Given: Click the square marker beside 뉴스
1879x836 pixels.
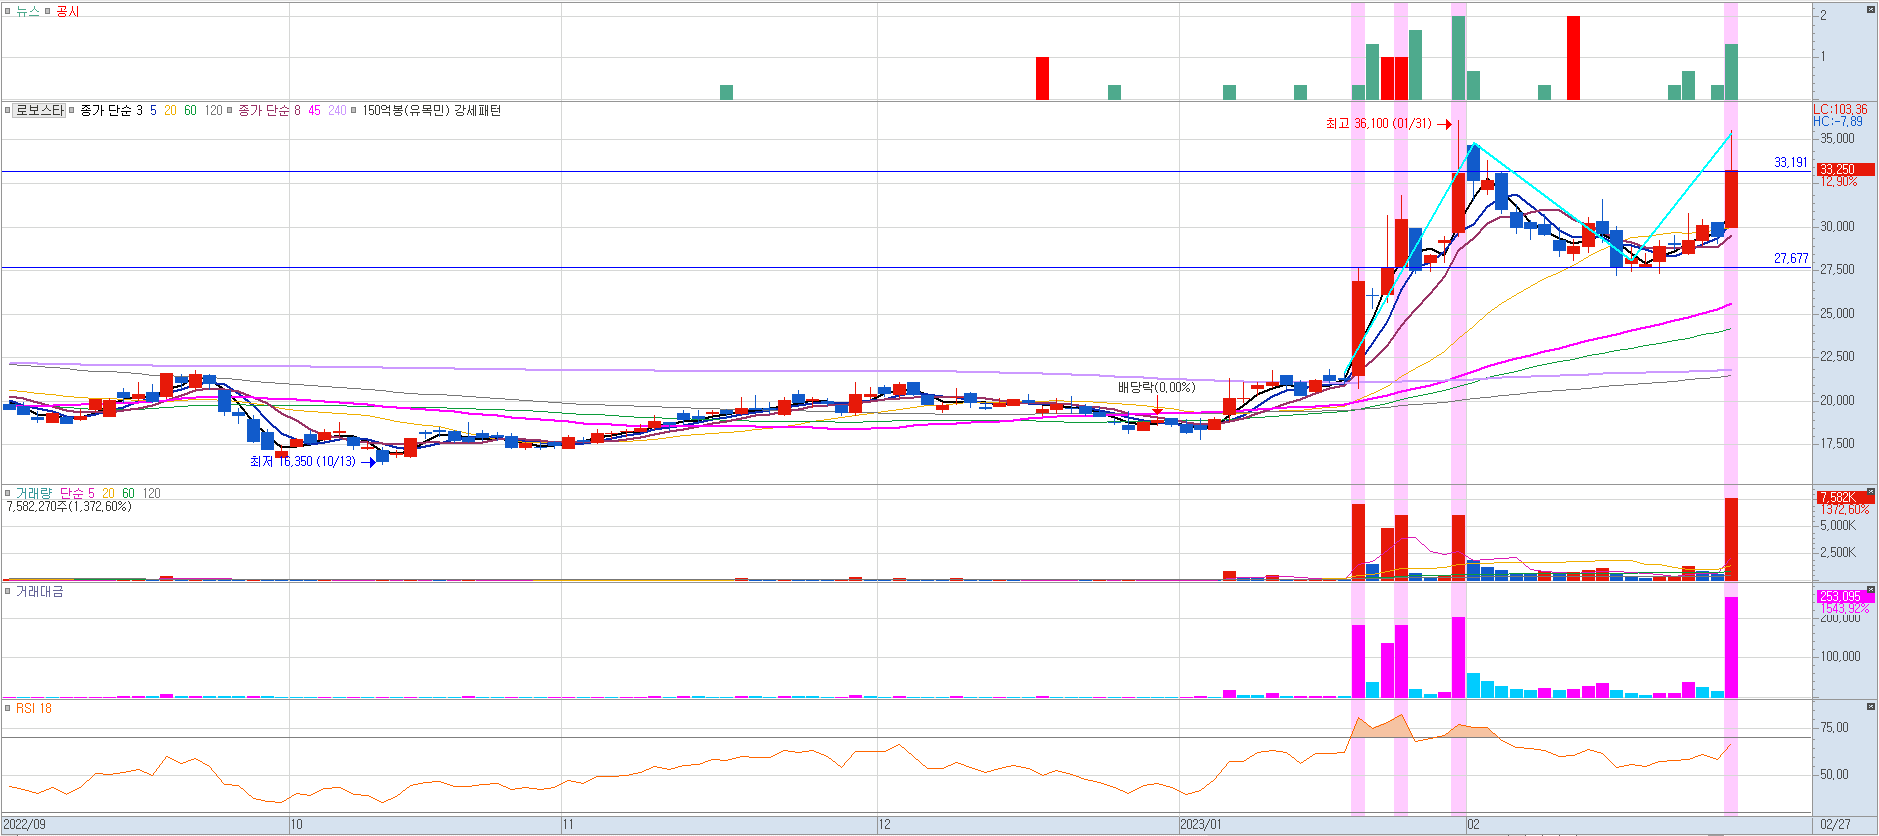Looking at the screenshot, I should (x=7, y=11).
